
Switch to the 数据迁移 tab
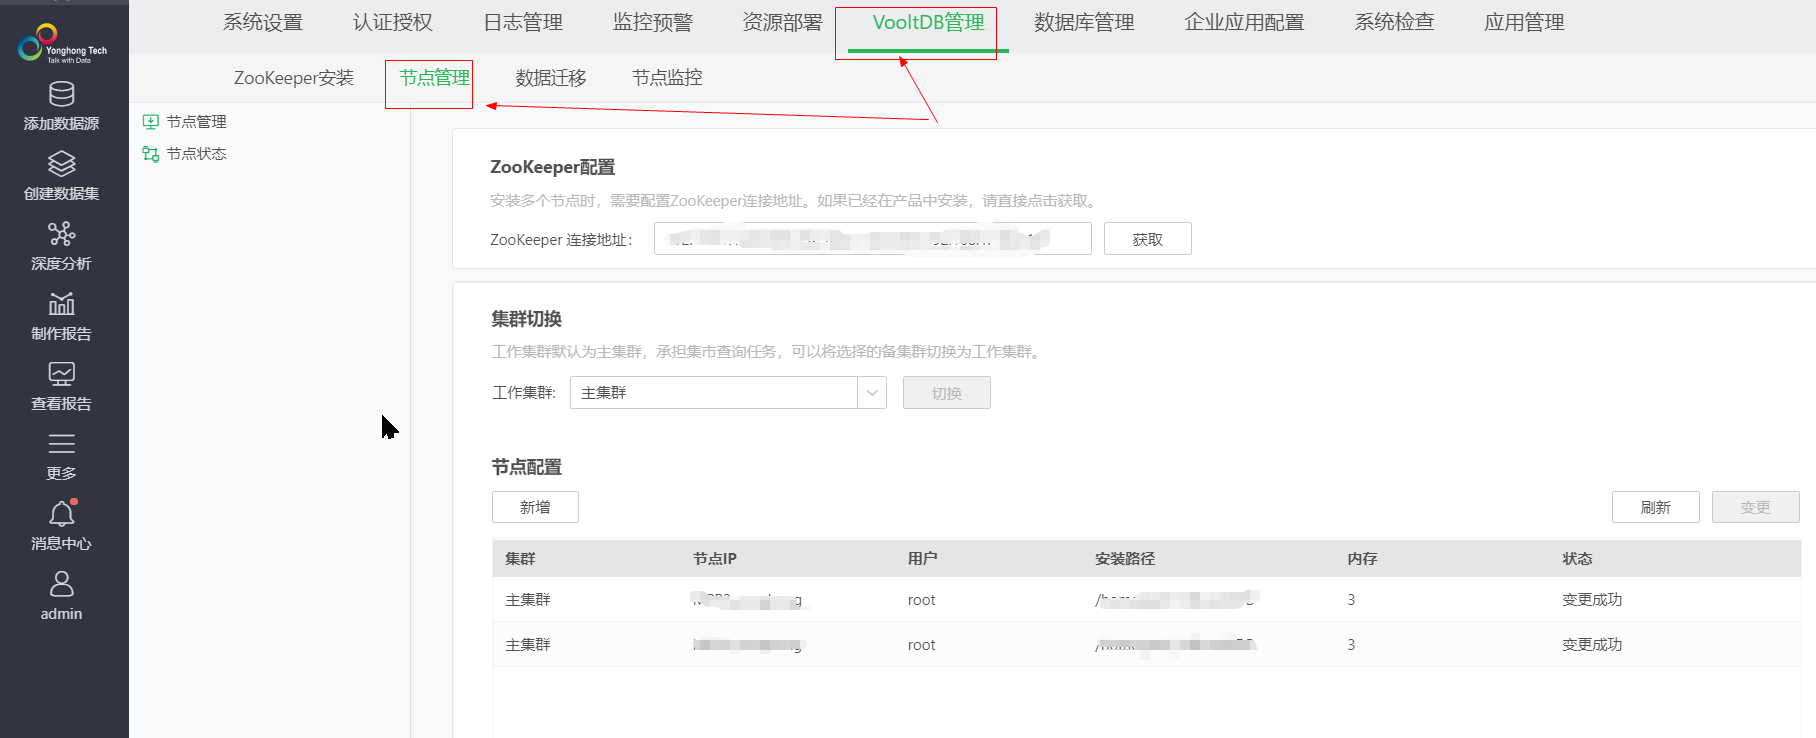point(551,78)
